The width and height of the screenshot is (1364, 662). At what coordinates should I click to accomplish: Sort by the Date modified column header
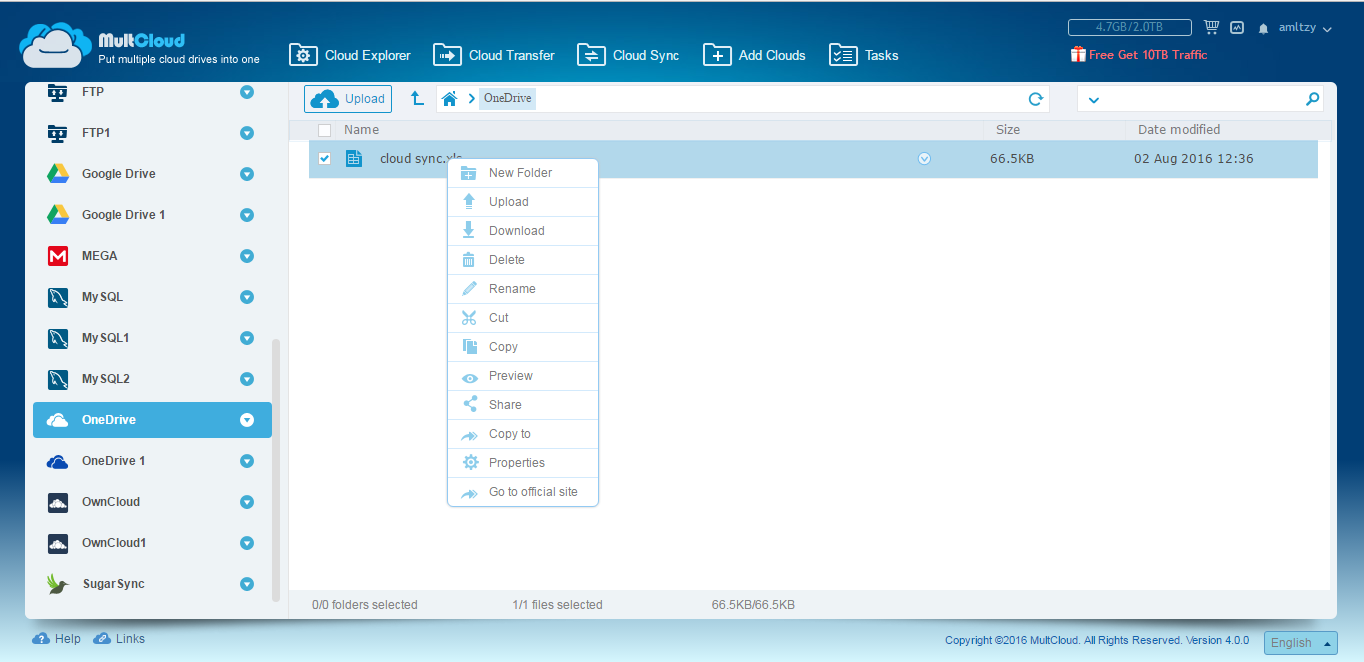coord(1179,130)
